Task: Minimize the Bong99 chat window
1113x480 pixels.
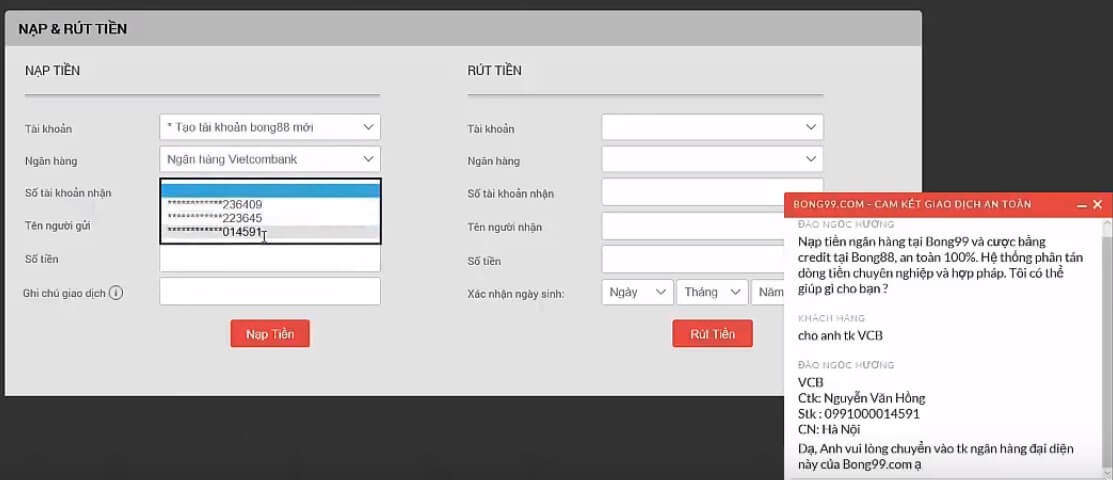Action: pos(1081,204)
